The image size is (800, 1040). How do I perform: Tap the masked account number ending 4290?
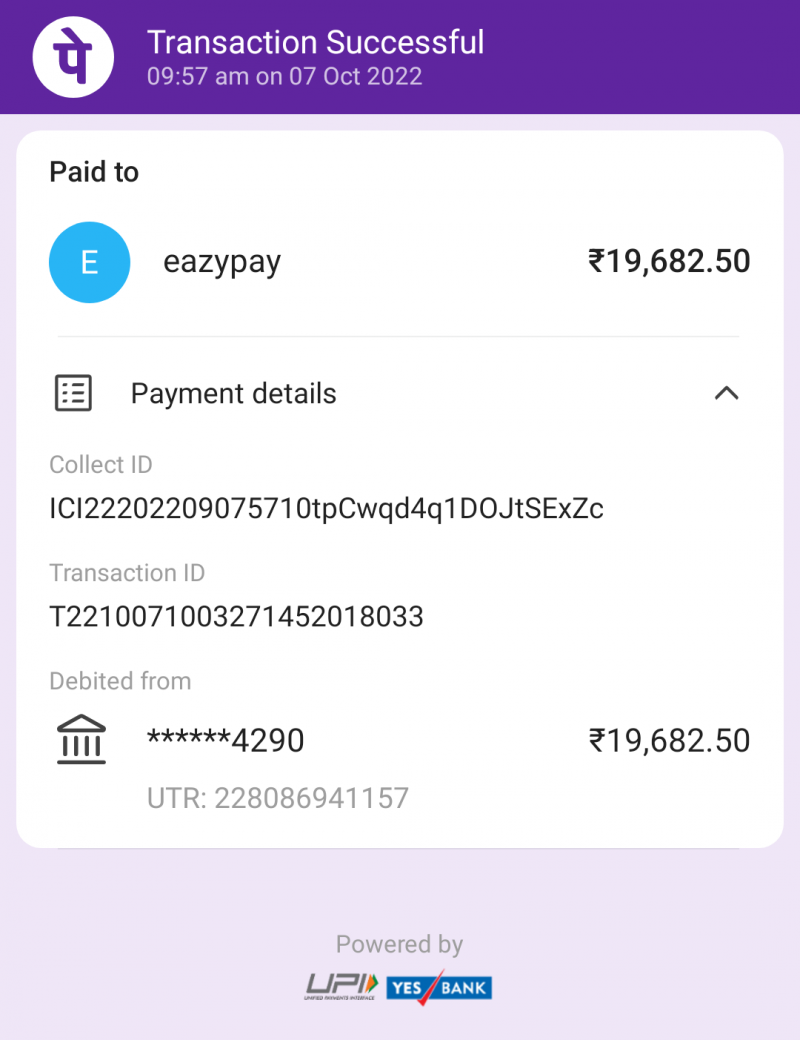click(x=225, y=741)
